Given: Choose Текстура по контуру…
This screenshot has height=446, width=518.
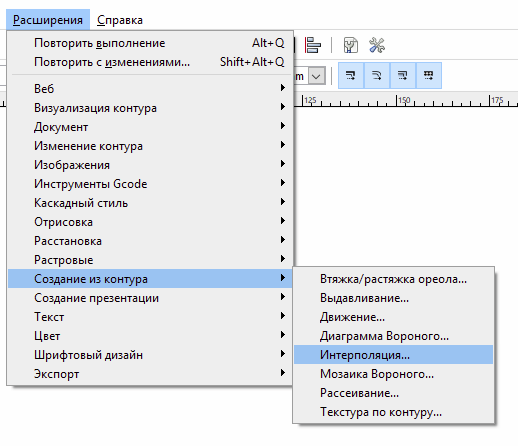Looking at the screenshot, I should [x=393, y=412].
